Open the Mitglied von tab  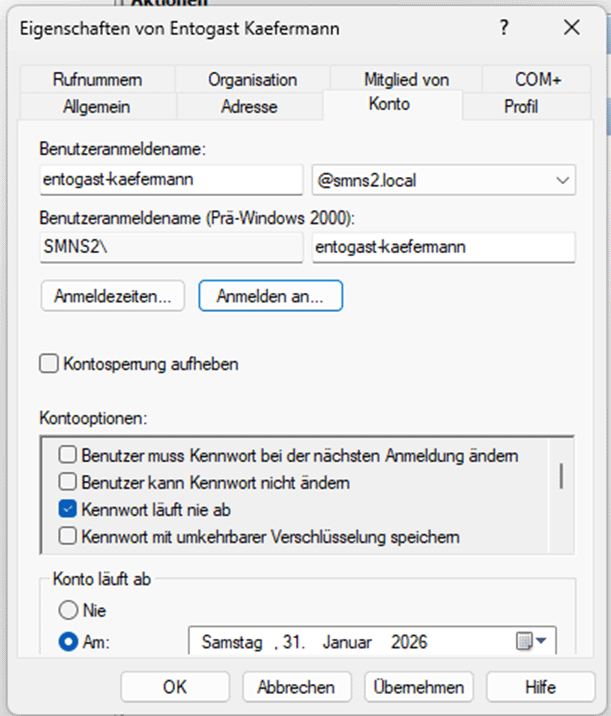[406, 80]
